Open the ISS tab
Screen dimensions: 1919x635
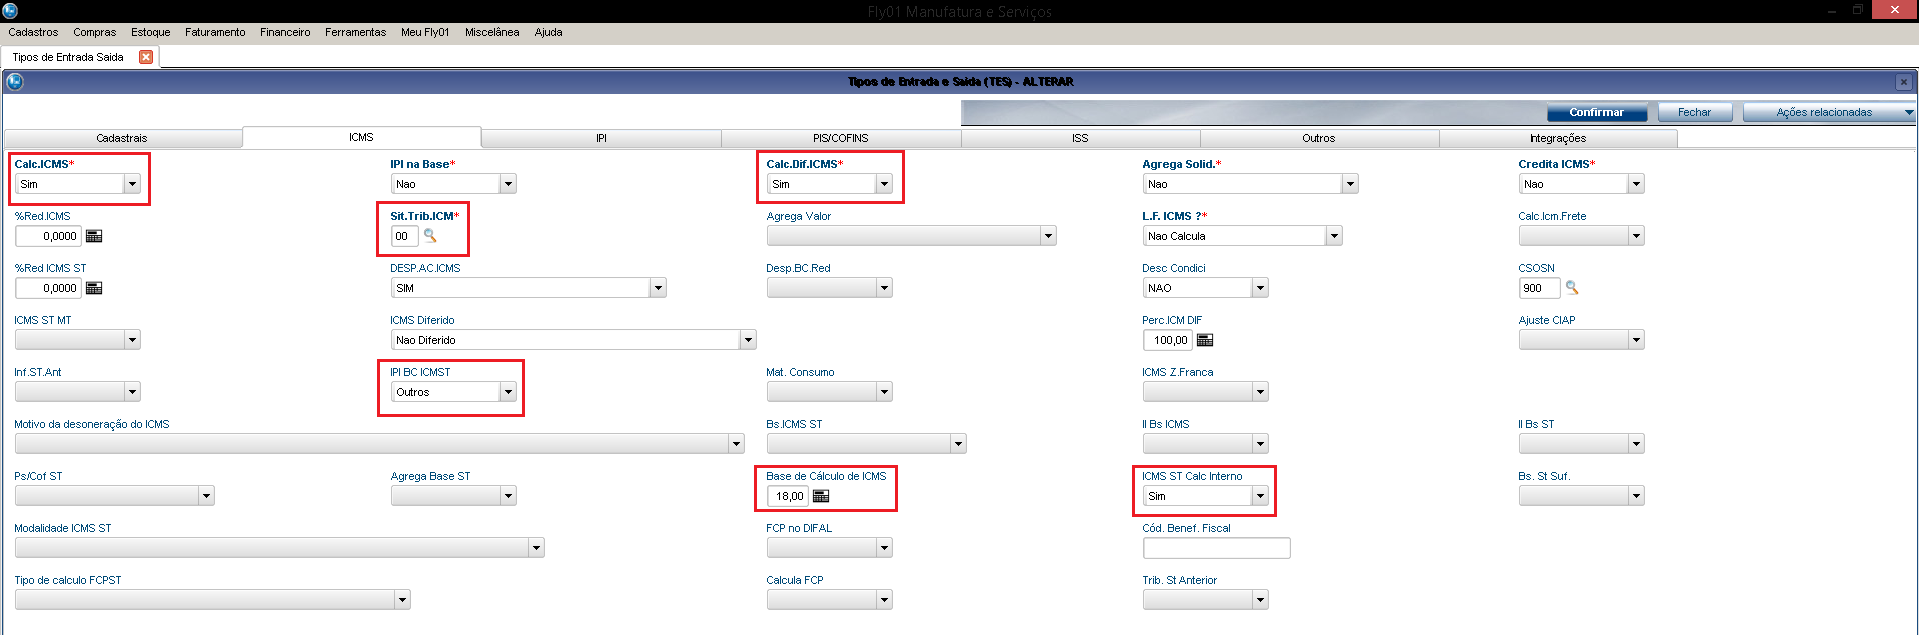pyautogui.click(x=1080, y=138)
